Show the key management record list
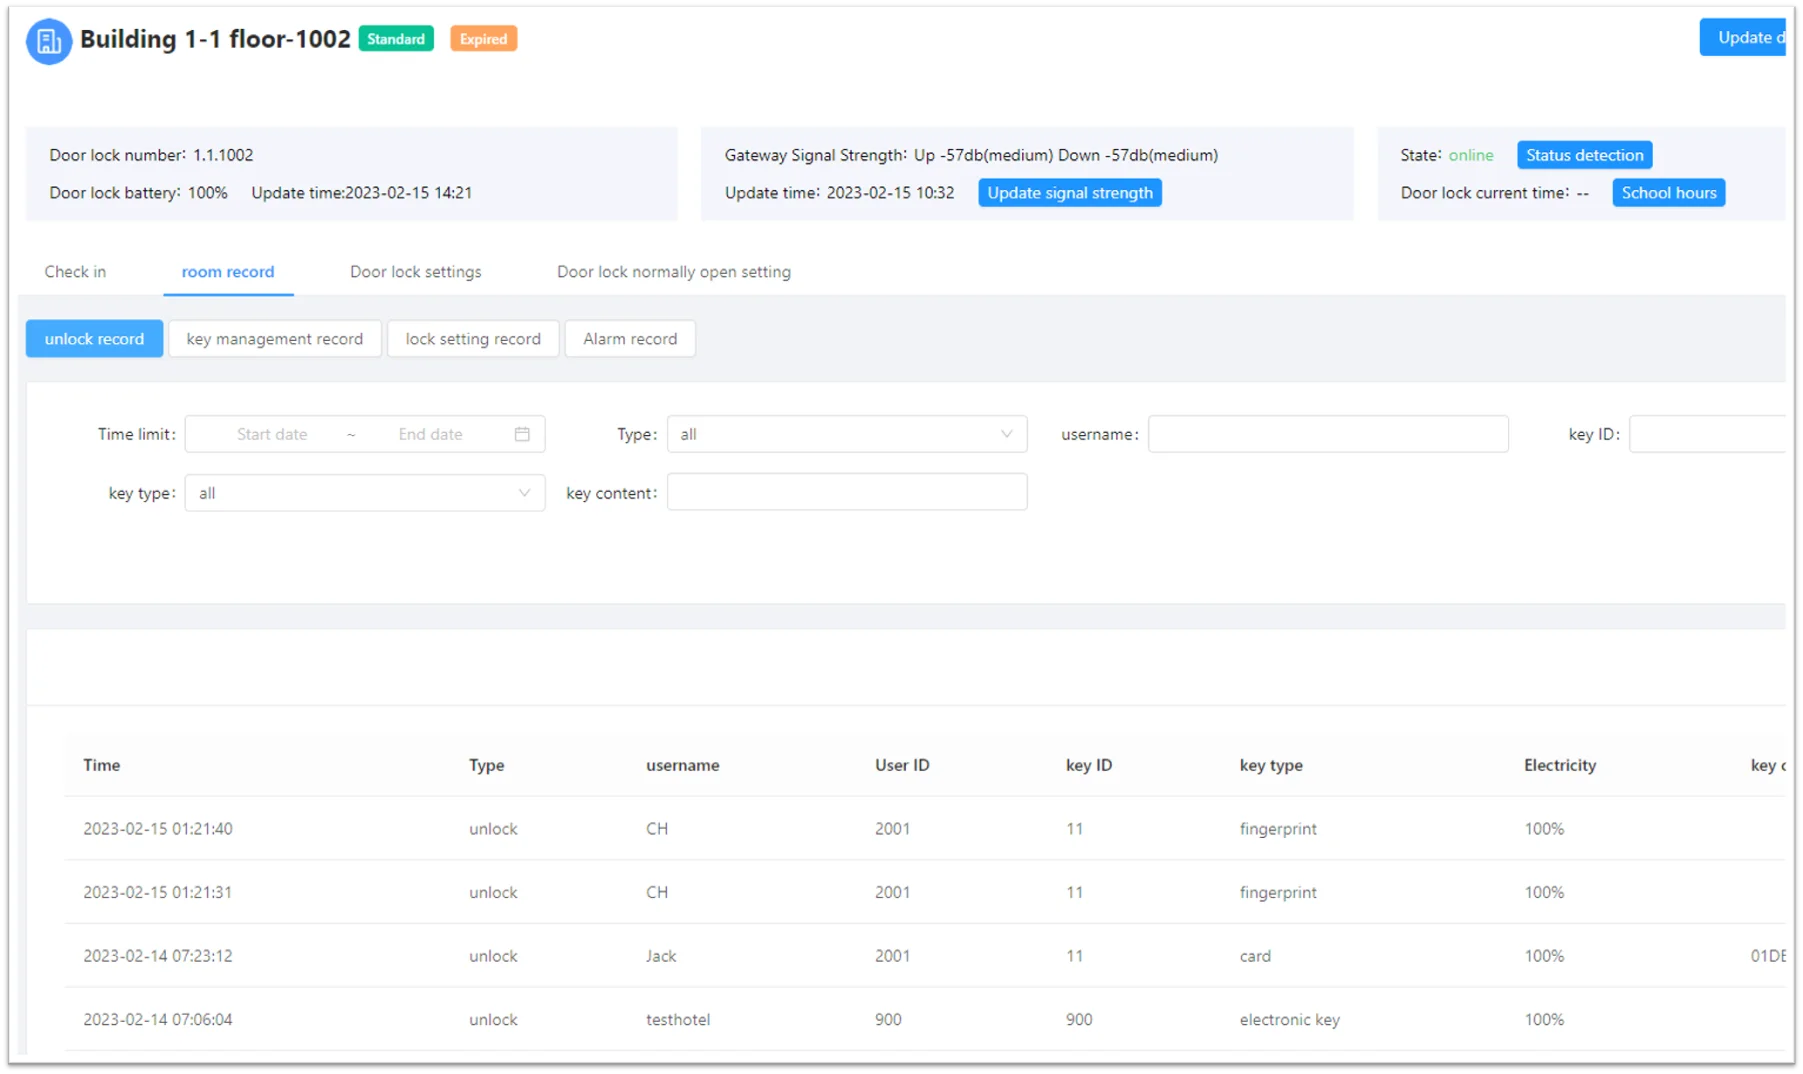Image resolution: width=1803 pixels, height=1074 pixels. coord(275,339)
